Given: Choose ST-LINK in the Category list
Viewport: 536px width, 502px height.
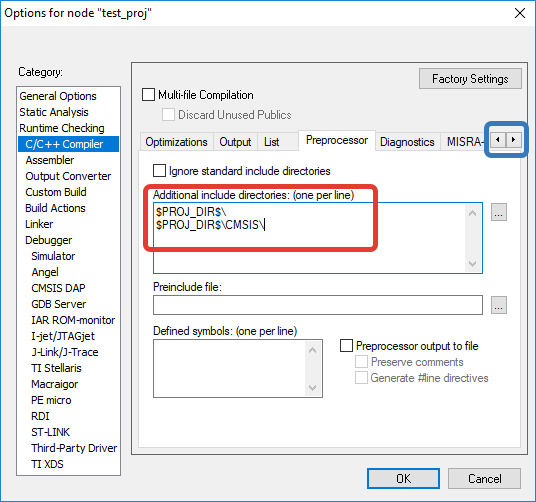Looking at the screenshot, I should tap(51, 432).
